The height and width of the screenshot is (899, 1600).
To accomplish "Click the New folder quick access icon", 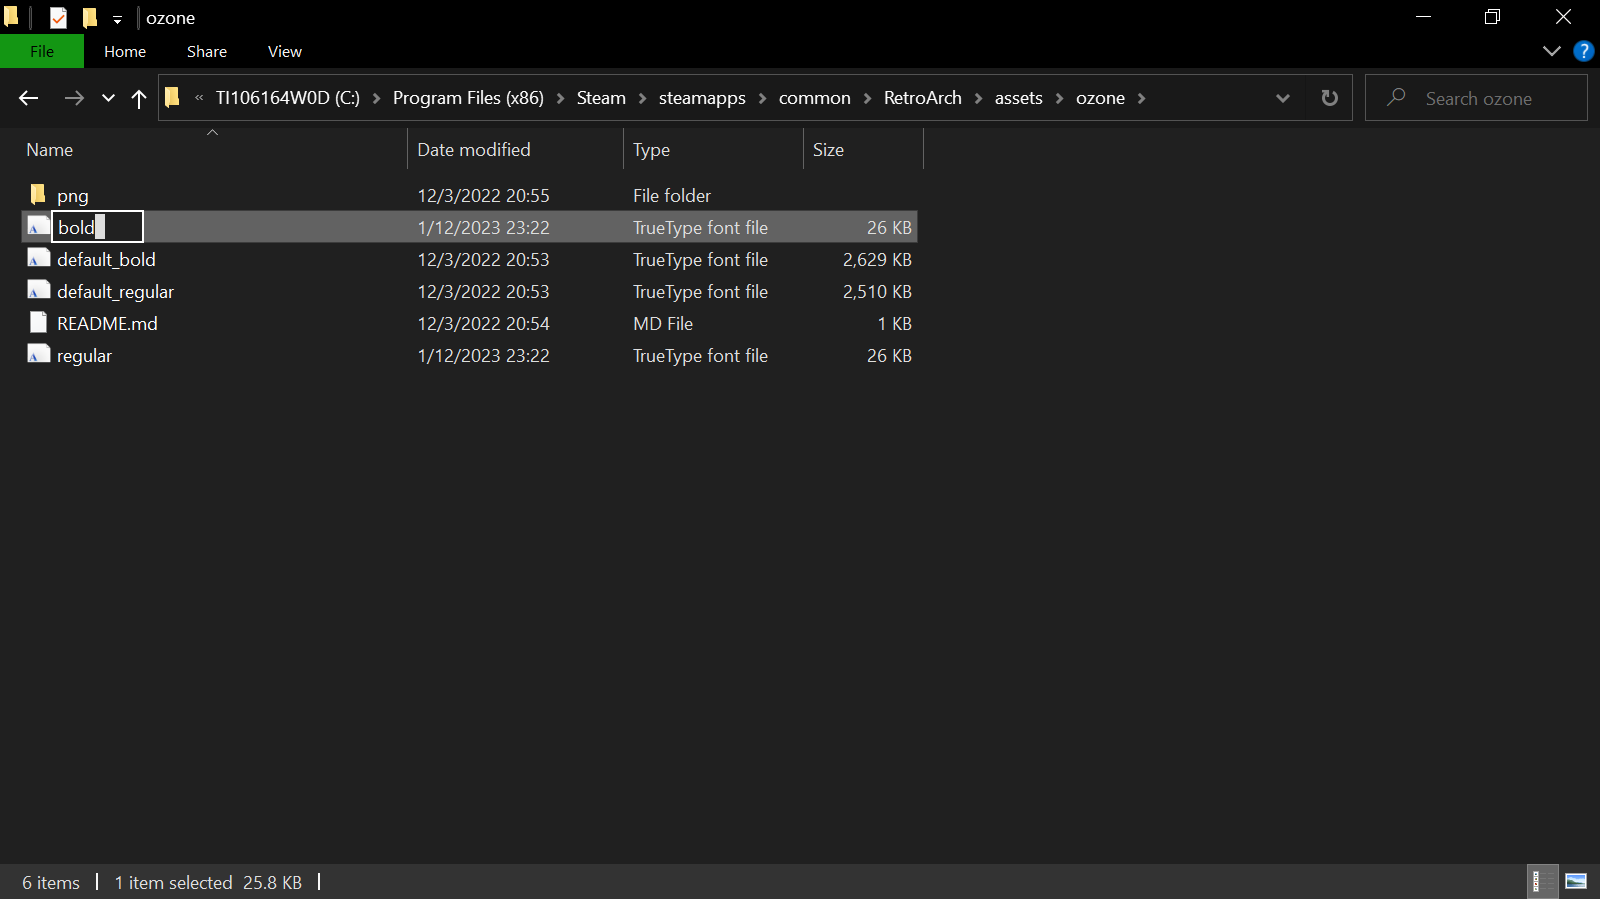I will (89, 17).
